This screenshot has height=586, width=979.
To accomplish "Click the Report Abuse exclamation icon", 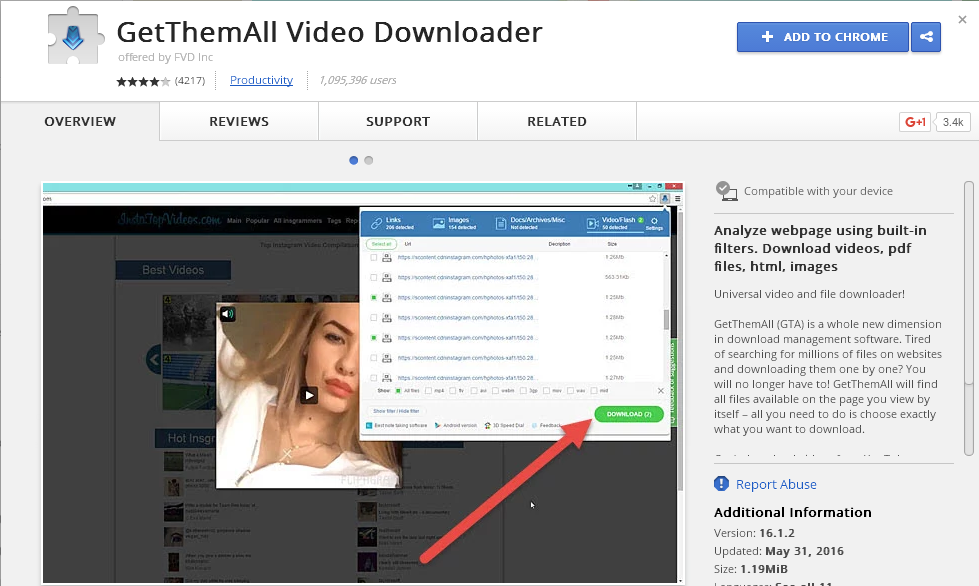I will tap(721, 484).
